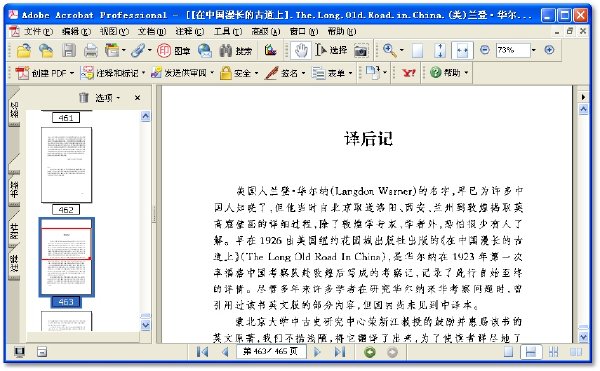Click the Open file folder icon

tap(24, 50)
